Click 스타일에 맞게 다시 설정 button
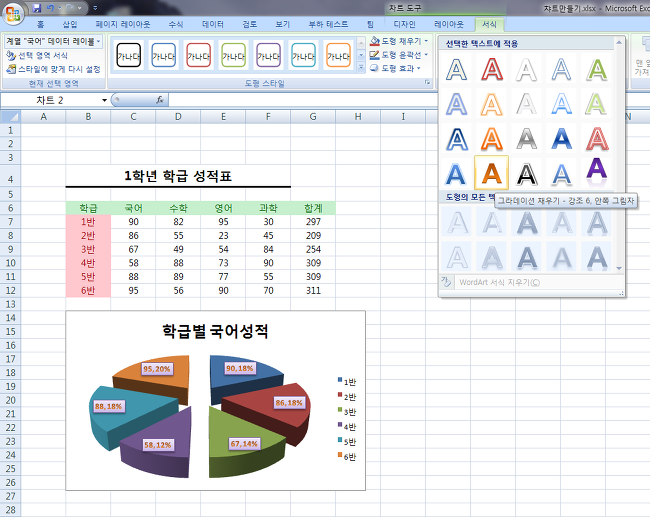Image resolution: width=650 pixels, height=517 pixels. pos(53,69)
